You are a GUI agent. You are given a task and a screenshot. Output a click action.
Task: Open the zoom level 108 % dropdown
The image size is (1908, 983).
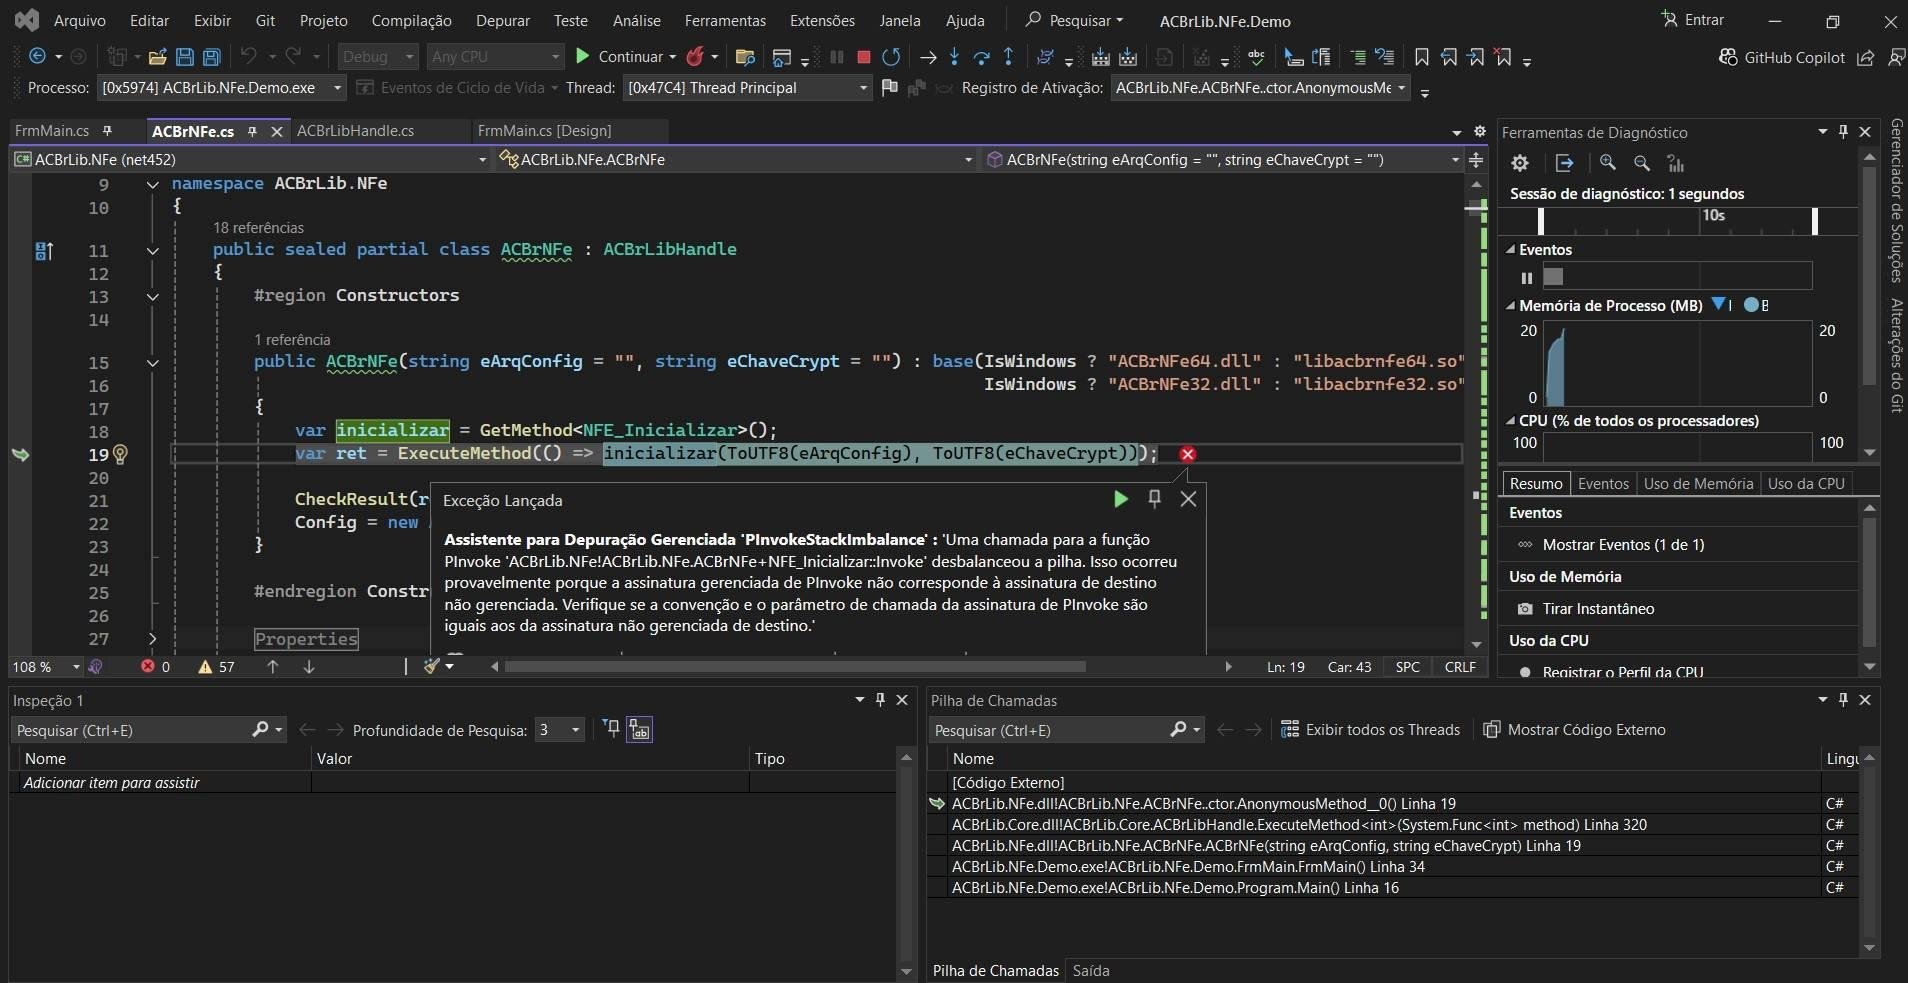click(46, 667)
